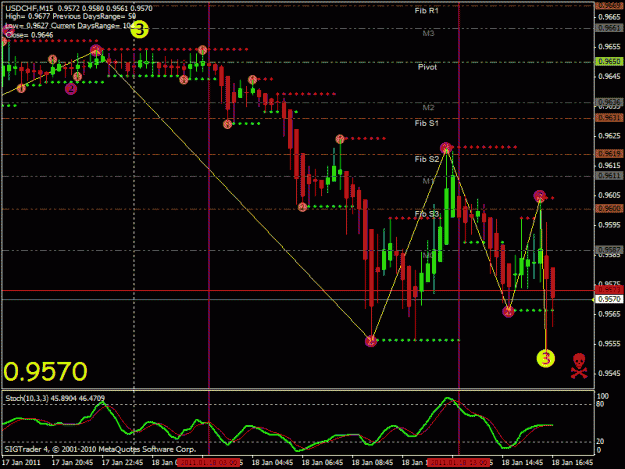
Task: Click the 18 Jan 06:45 time label
Action: pos(322,463)
